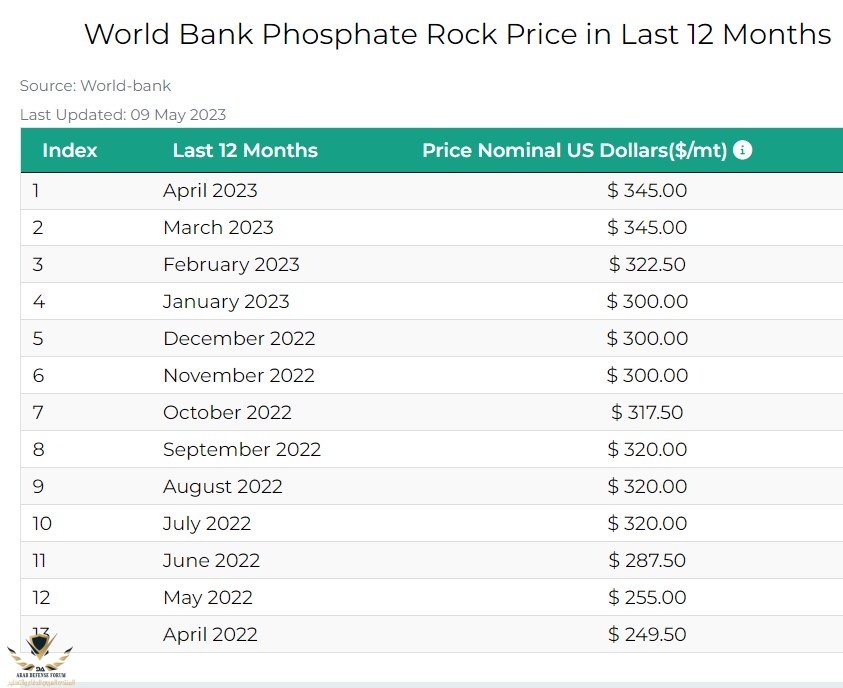Viewport: 843px width, 688px height.
Task: Select the April 2022 price $ 249.50
Action: point(647,635)
